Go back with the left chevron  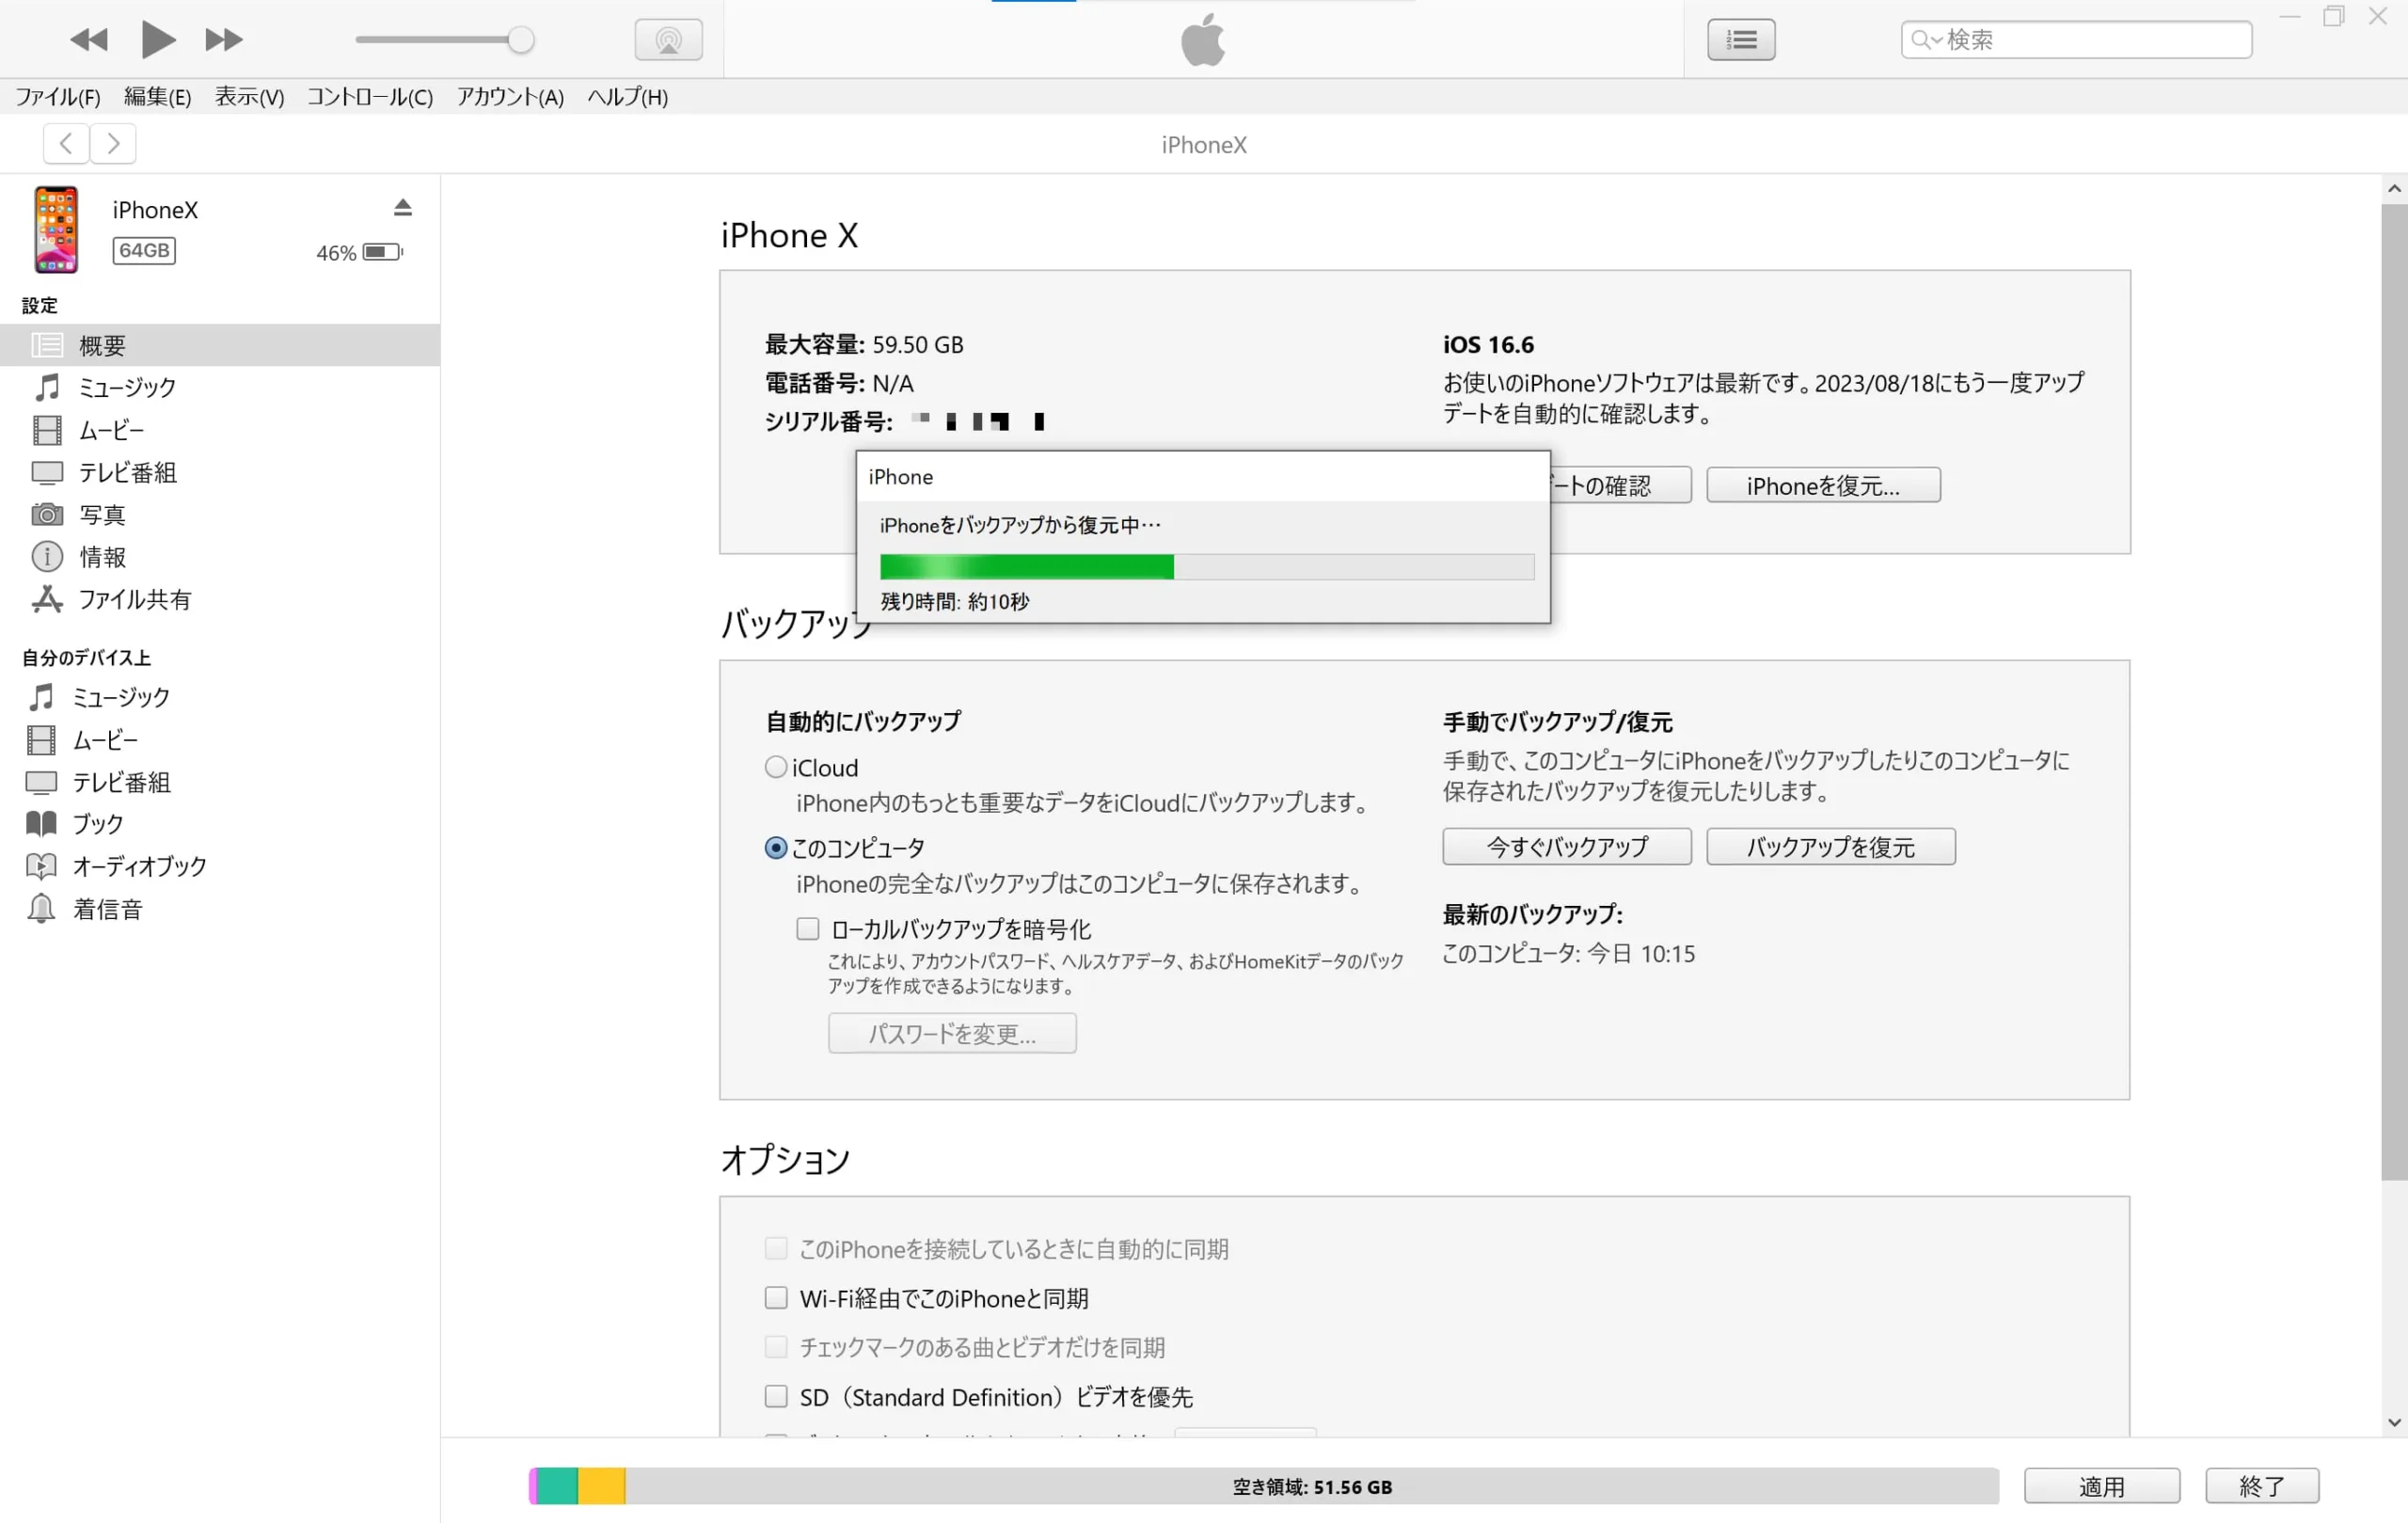(66, 144)
